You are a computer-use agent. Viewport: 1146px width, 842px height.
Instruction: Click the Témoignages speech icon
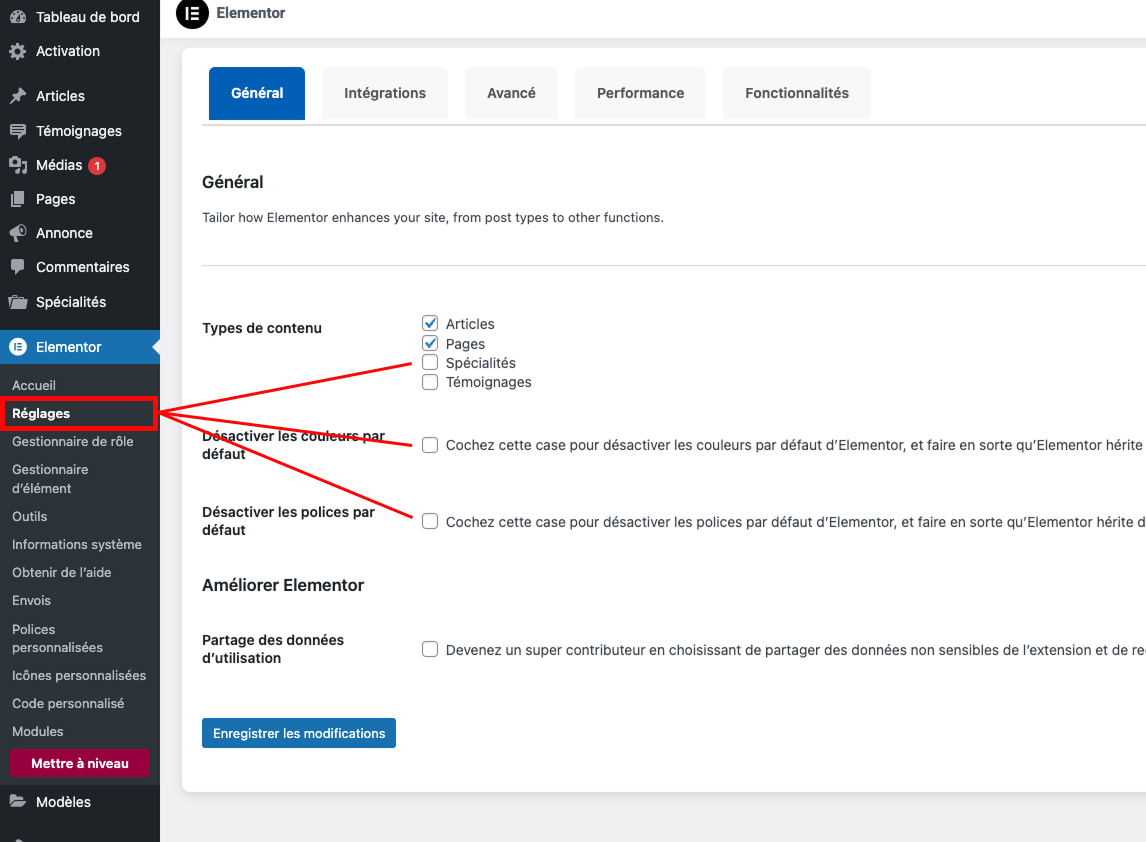click(x=18, y=131)
